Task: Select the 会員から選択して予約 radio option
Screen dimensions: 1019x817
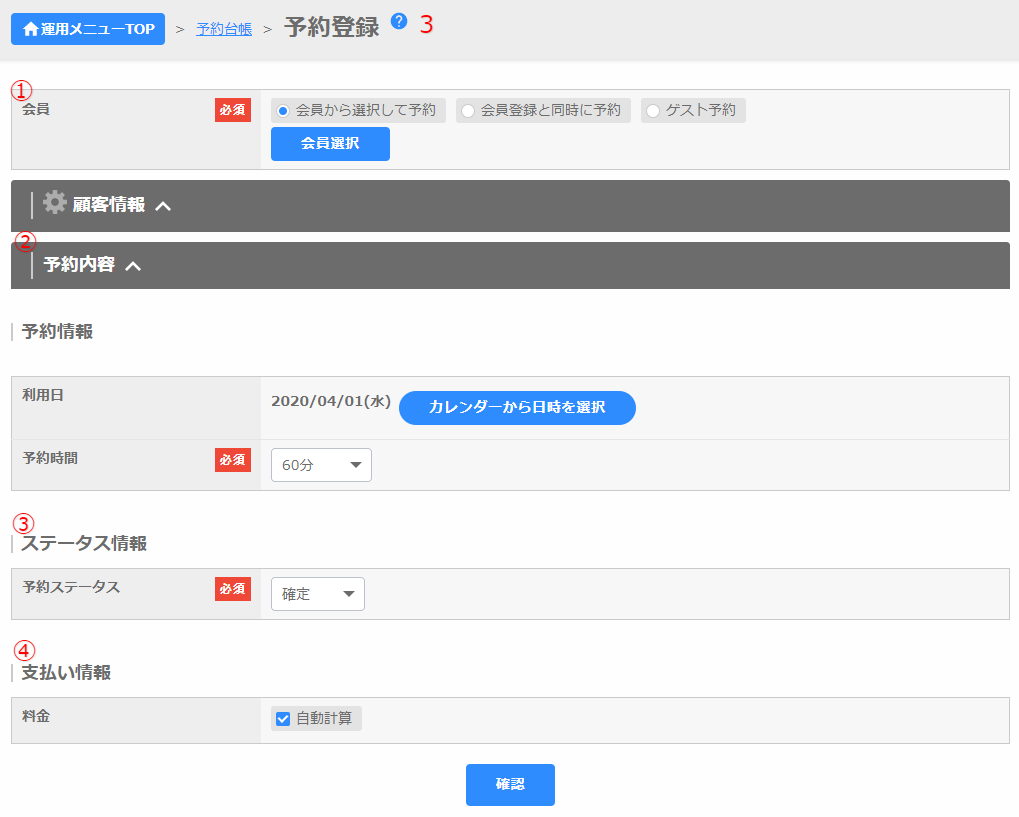Action: click(x=284, y=111)
